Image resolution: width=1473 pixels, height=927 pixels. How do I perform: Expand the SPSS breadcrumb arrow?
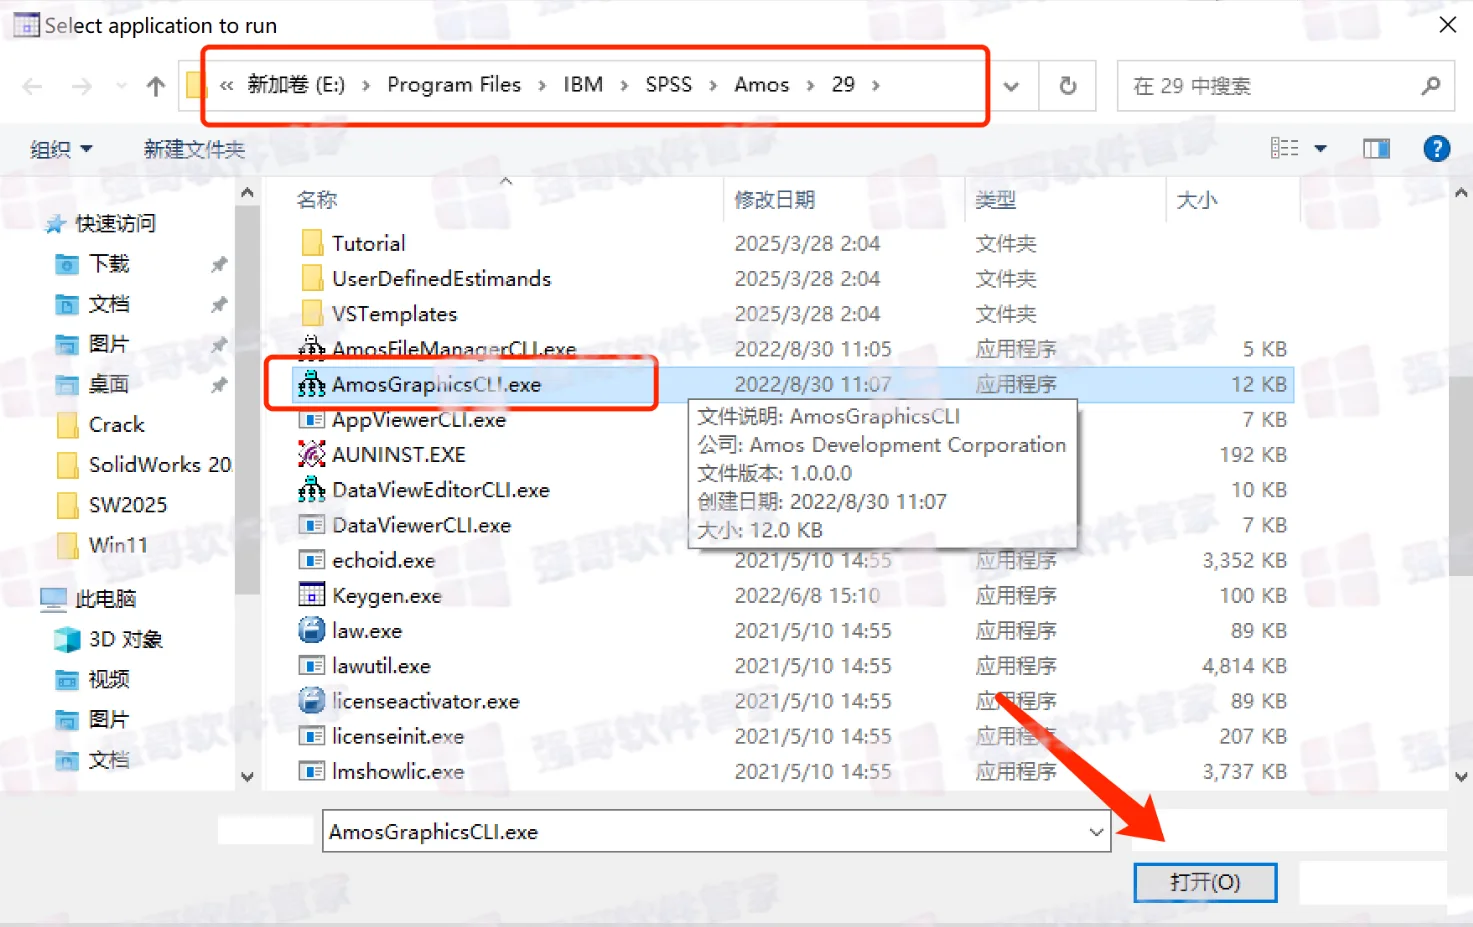(x=713, y=85)
